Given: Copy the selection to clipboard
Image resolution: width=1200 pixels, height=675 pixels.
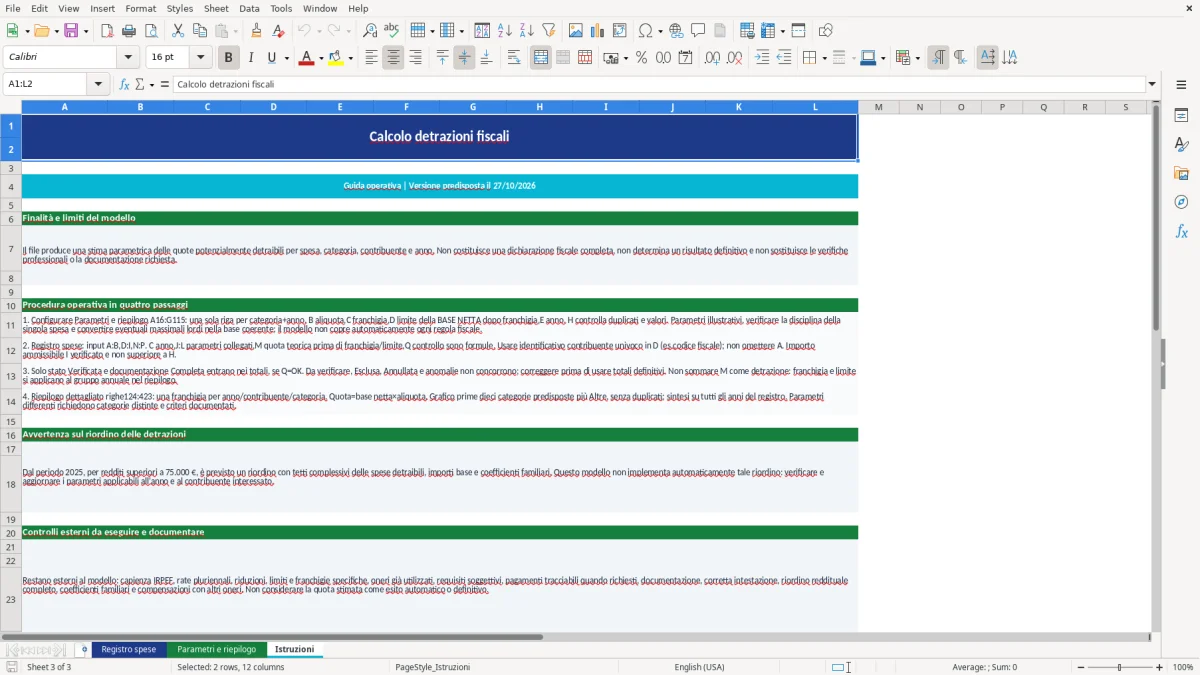Looking at the screenshot, I should (x=200, y=31).
